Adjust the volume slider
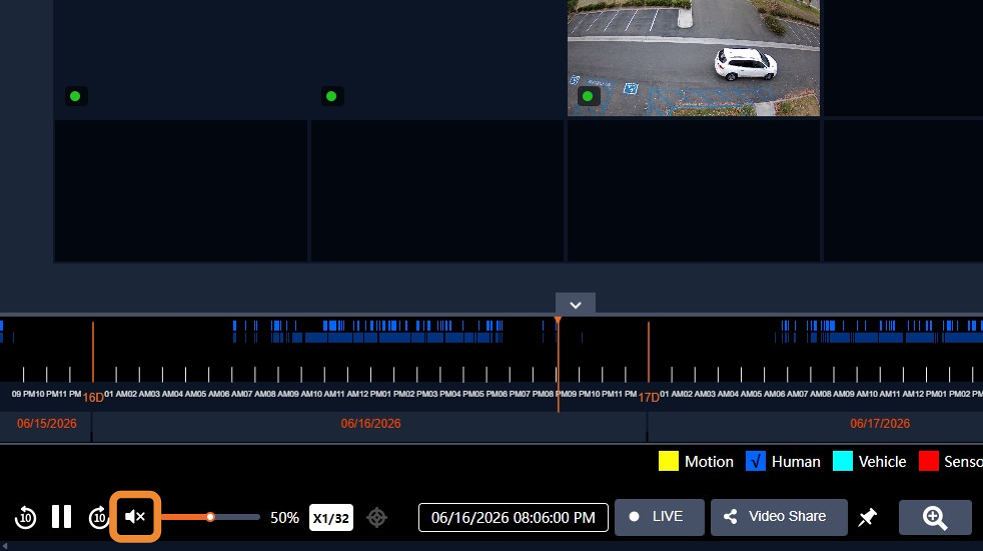 [211, 517]
